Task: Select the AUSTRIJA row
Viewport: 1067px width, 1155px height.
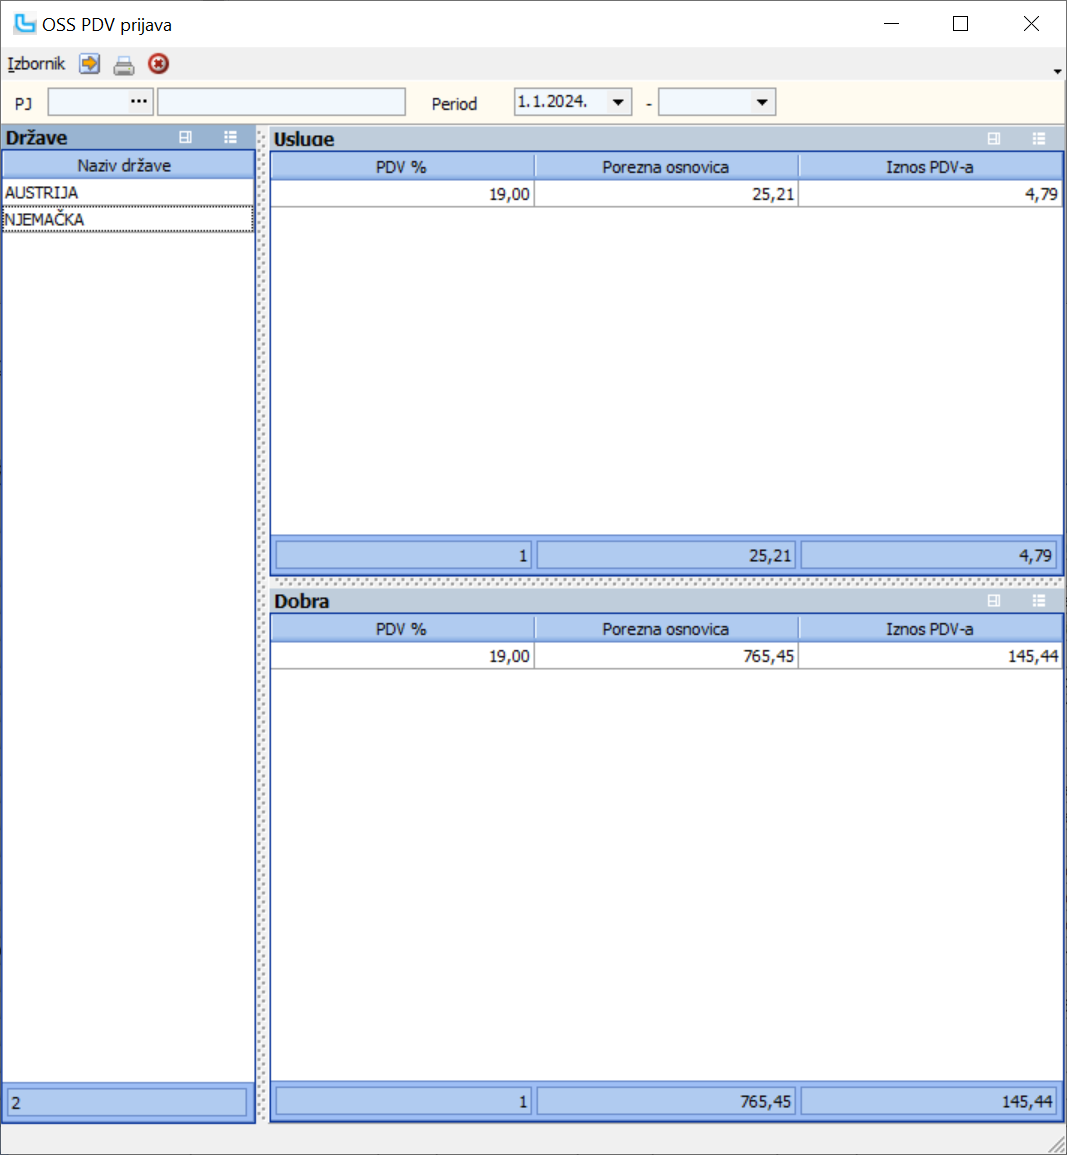Action: pos(100,191)
